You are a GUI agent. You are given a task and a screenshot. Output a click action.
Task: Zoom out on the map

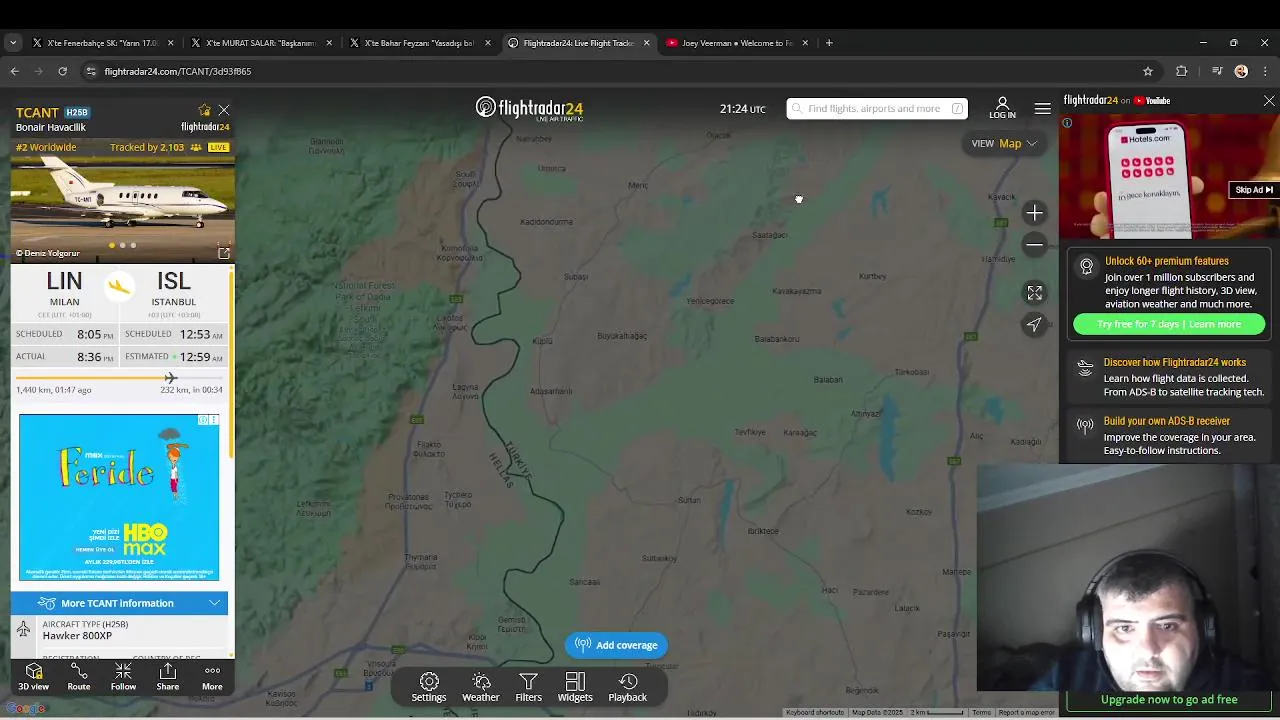(1035, 245)
